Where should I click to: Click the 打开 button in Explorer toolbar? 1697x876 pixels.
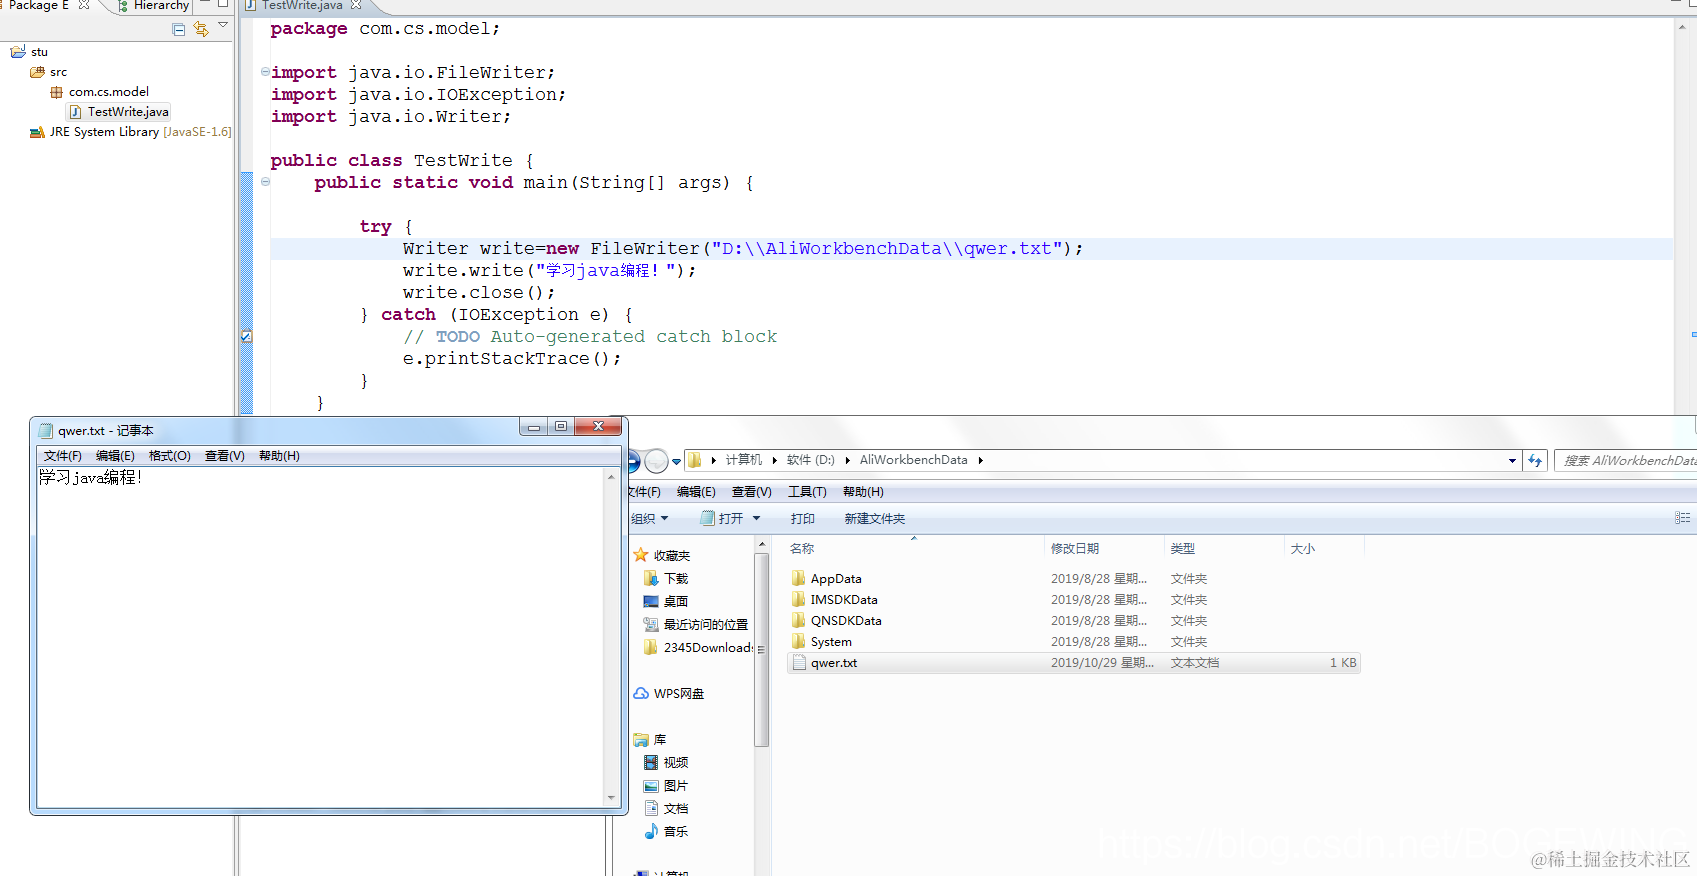721,519
